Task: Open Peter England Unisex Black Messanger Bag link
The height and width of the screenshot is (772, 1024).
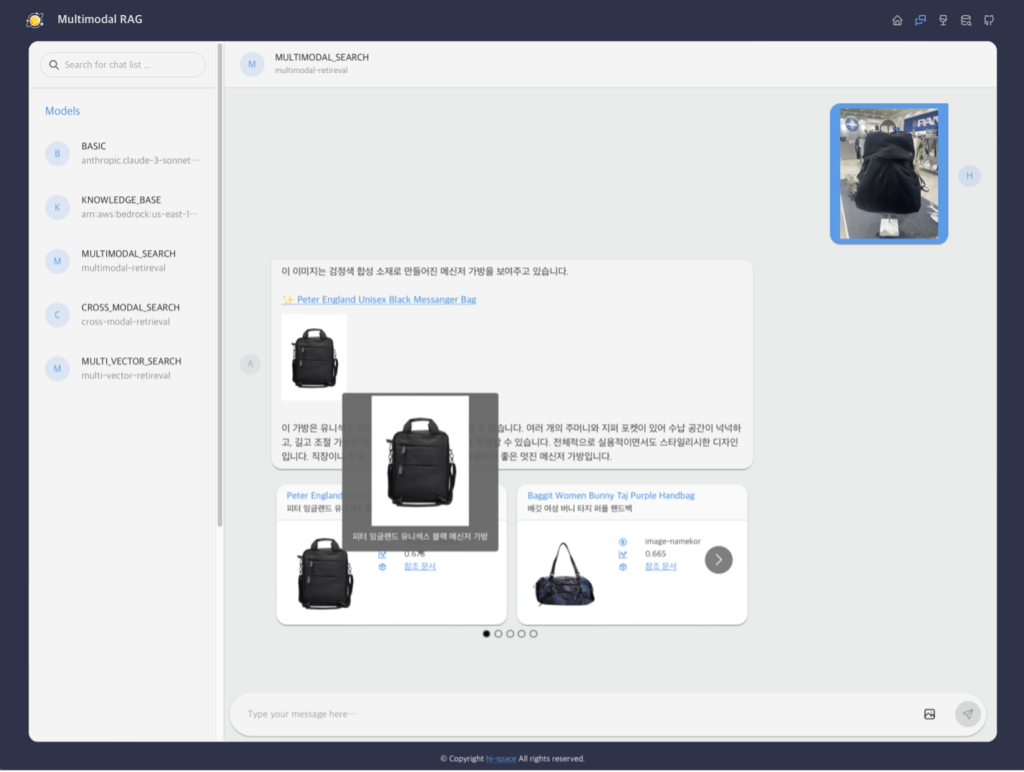Action: 379,299
